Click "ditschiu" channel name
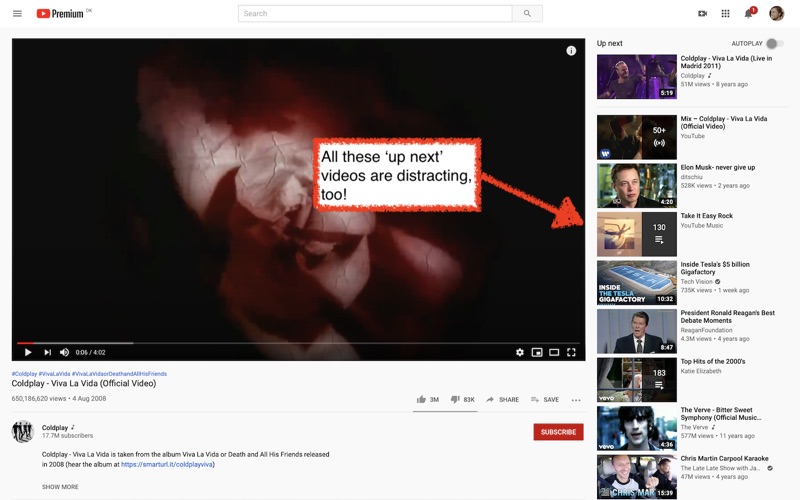This screenshot has height=500, width=800. pyautogui.click(x=691, y=177)
